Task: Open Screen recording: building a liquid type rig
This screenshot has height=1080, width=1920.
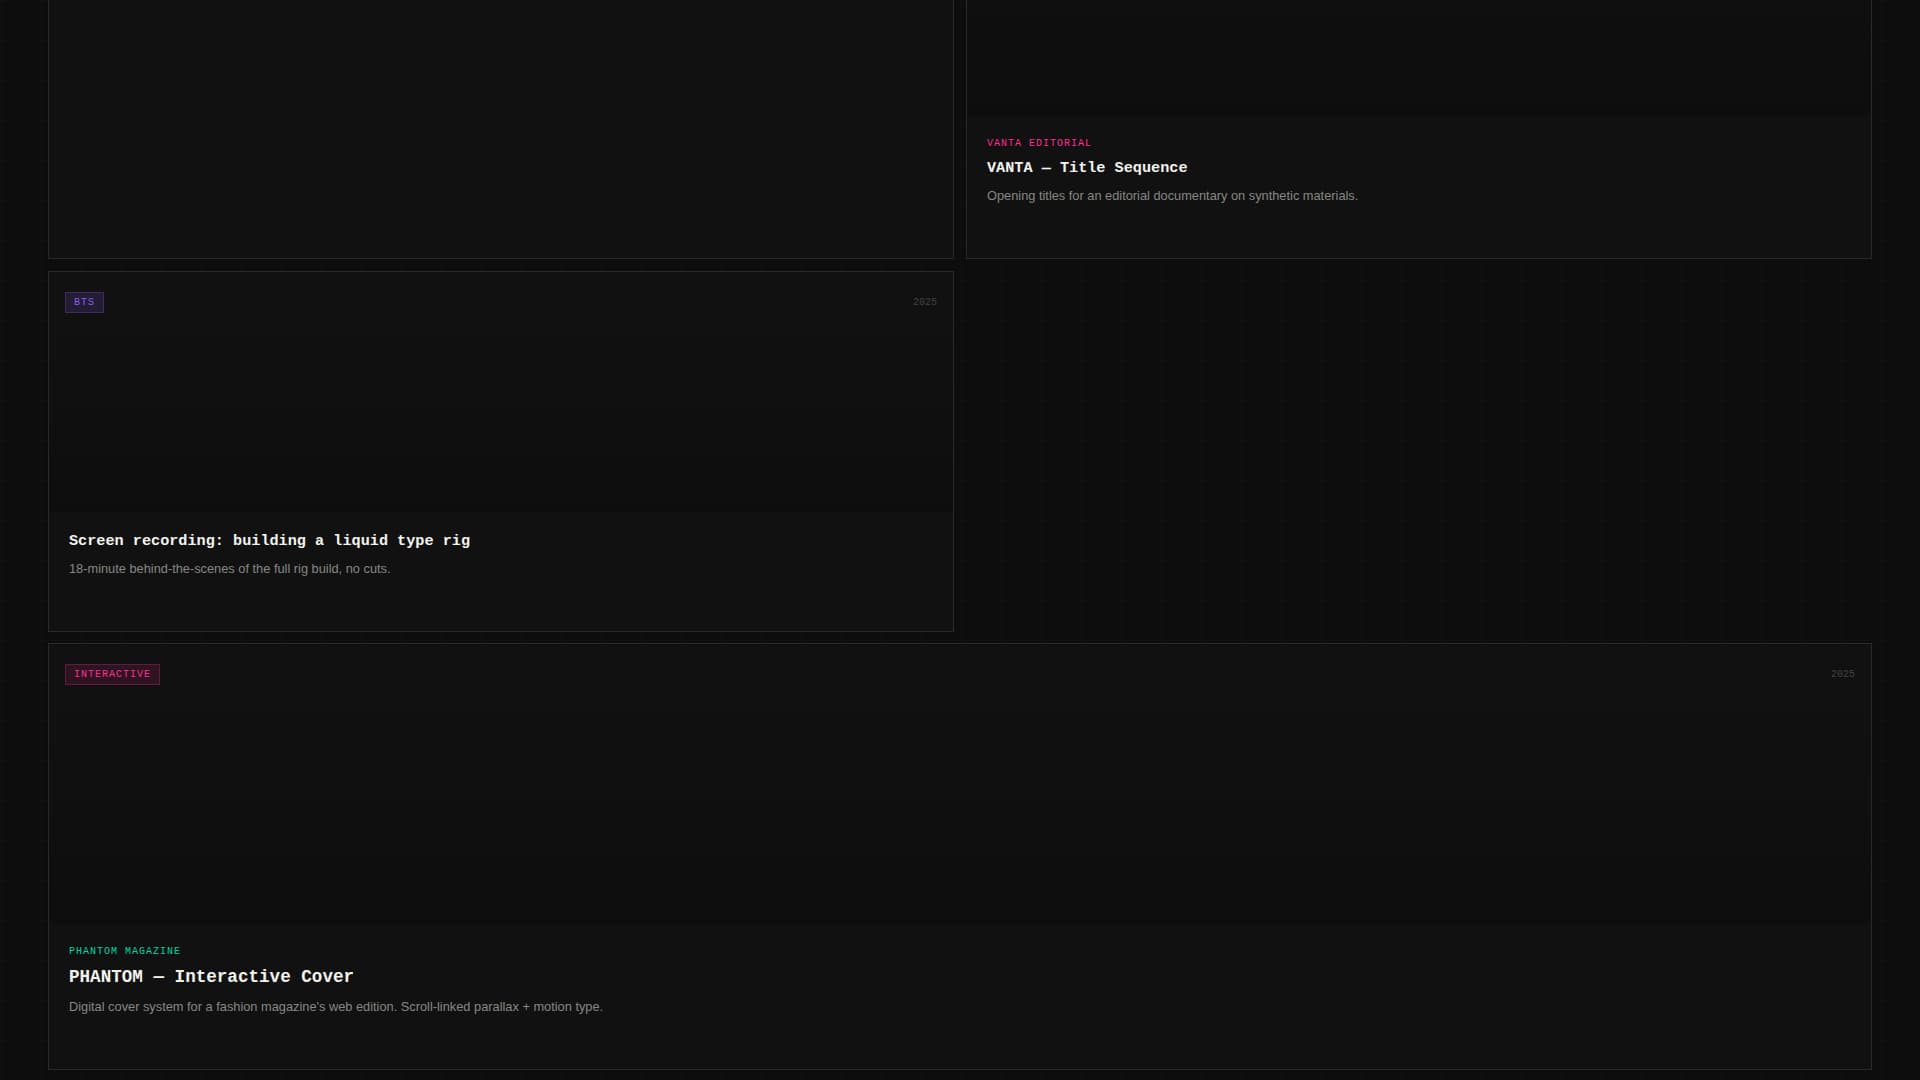Action: tap(269, 541)
